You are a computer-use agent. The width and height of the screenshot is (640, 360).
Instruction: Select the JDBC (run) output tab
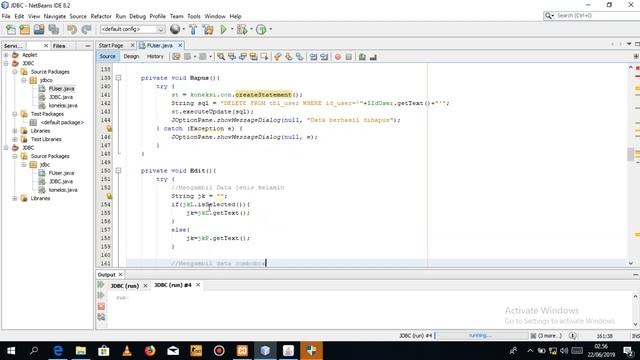click(x=124, y=286)
